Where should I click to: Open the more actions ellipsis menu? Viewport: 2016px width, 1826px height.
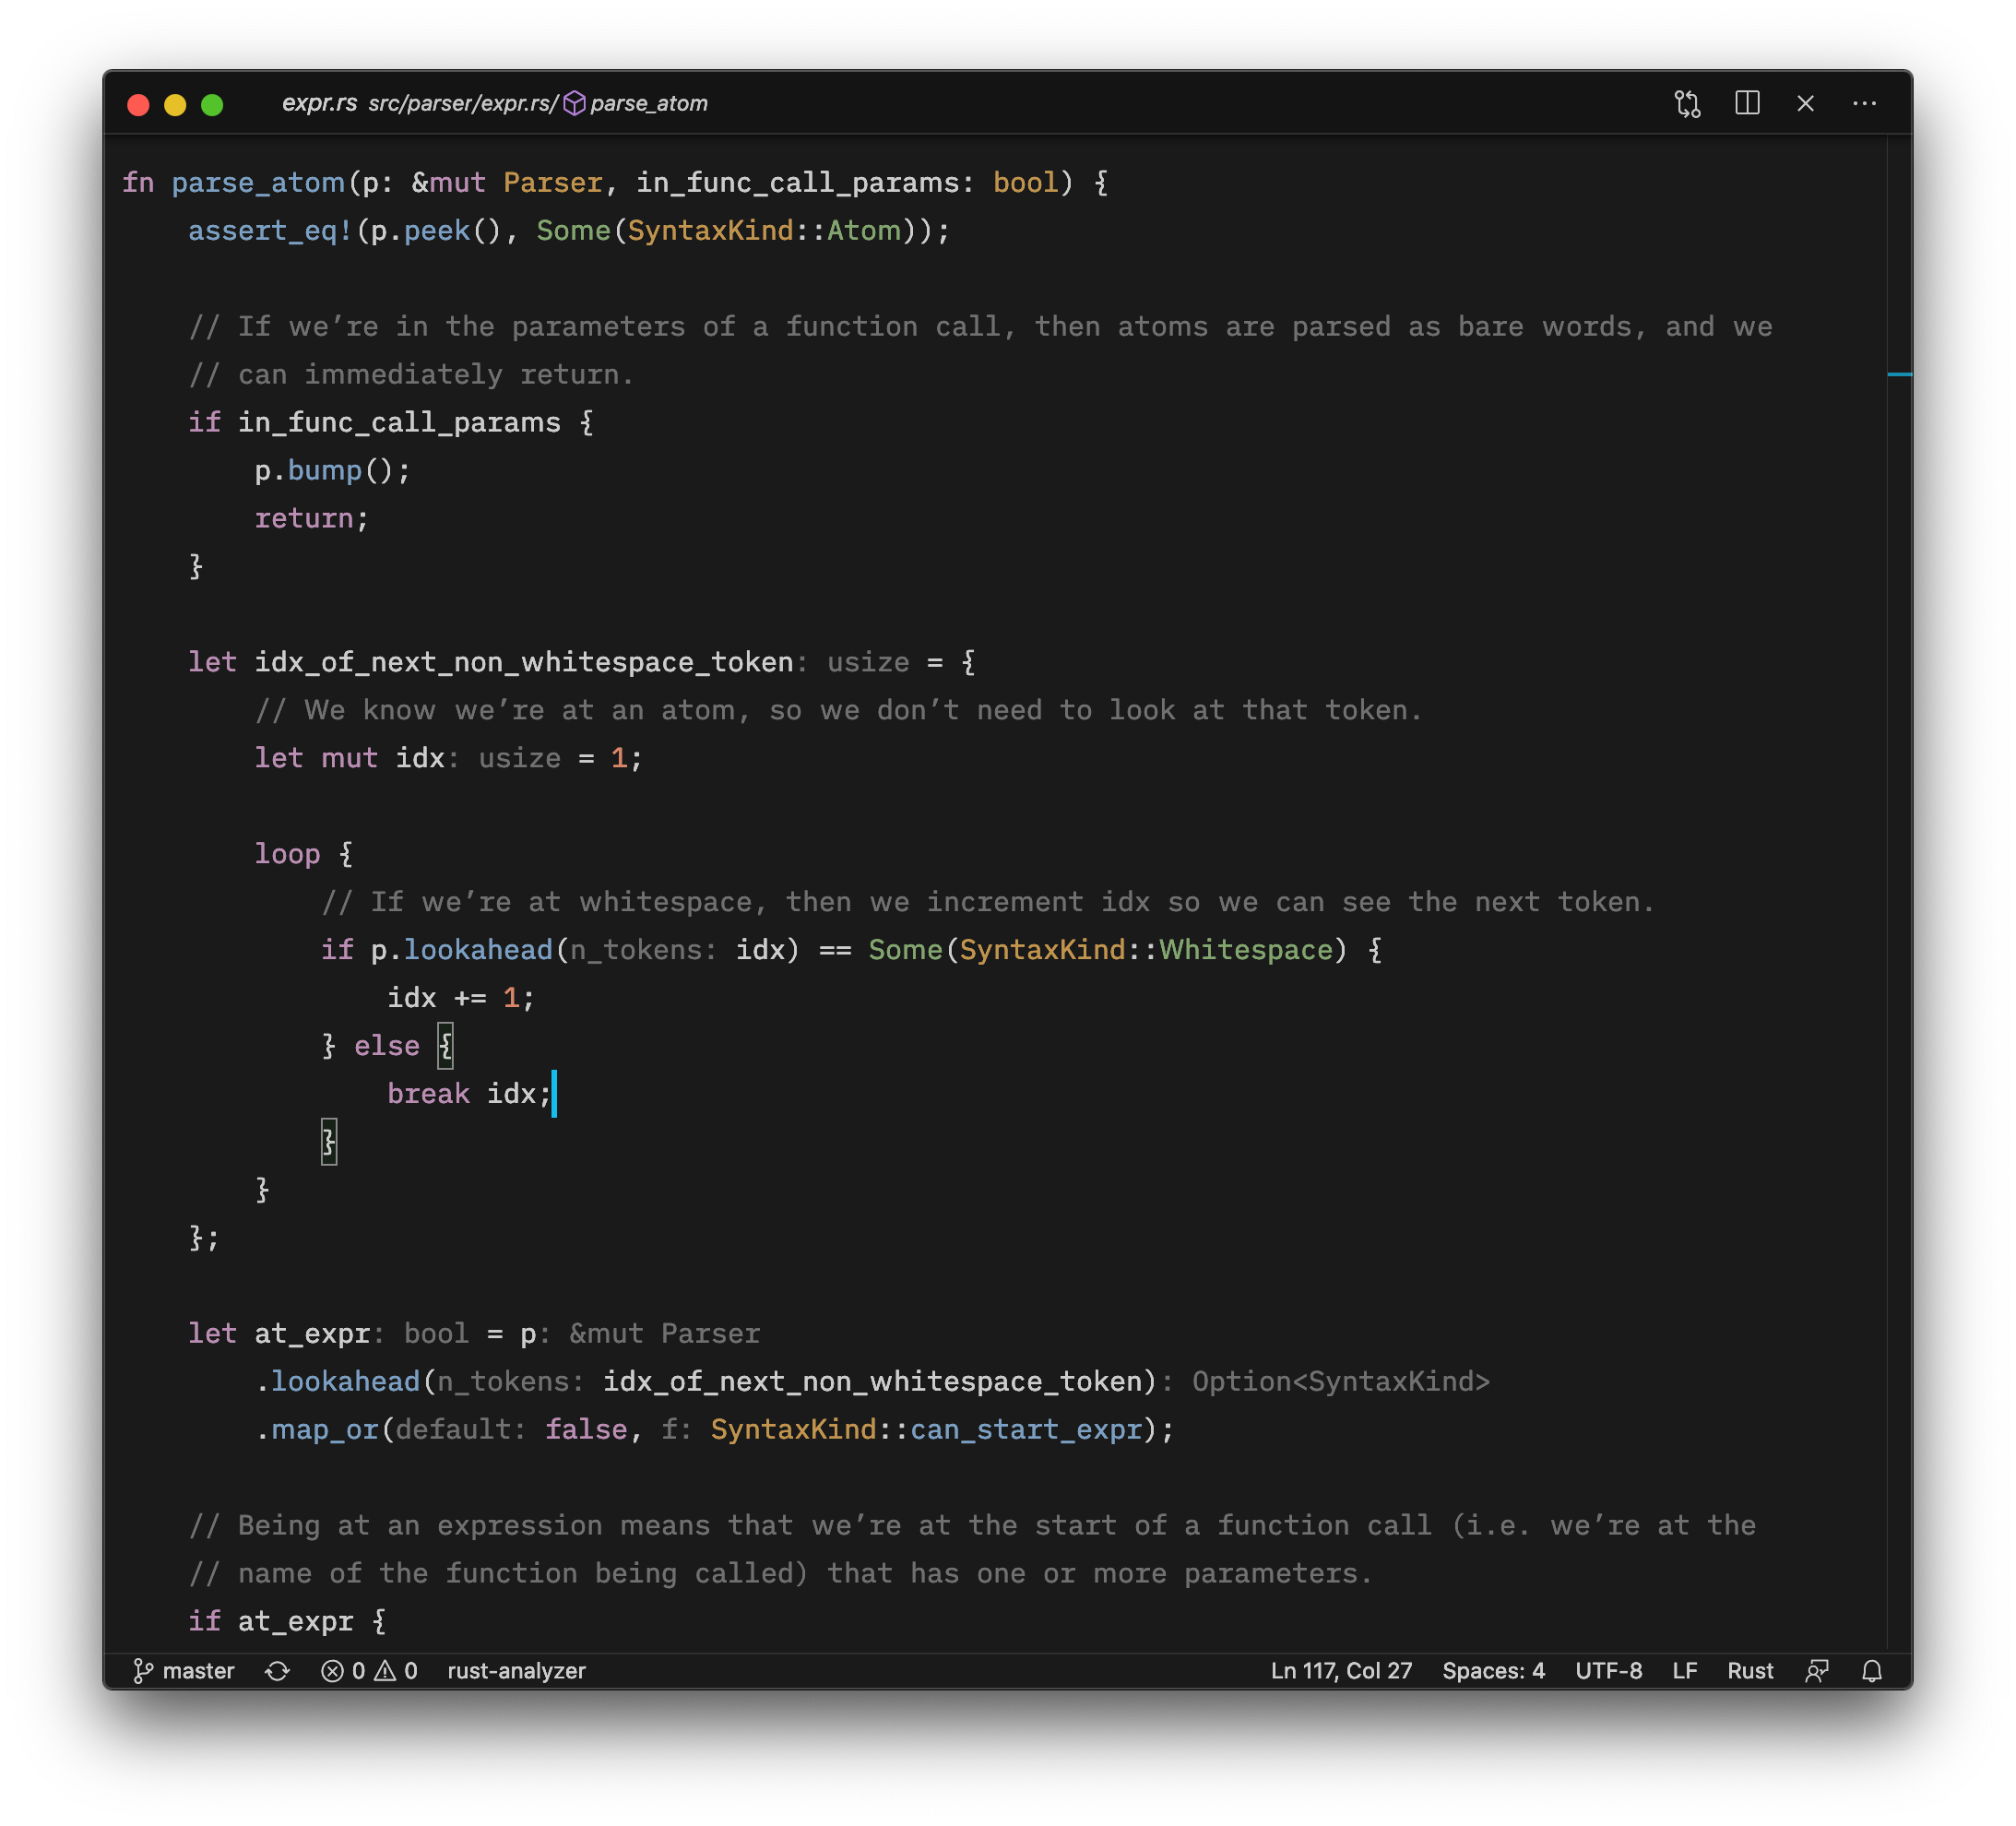pyautogui.click(x=1864, y=103)
